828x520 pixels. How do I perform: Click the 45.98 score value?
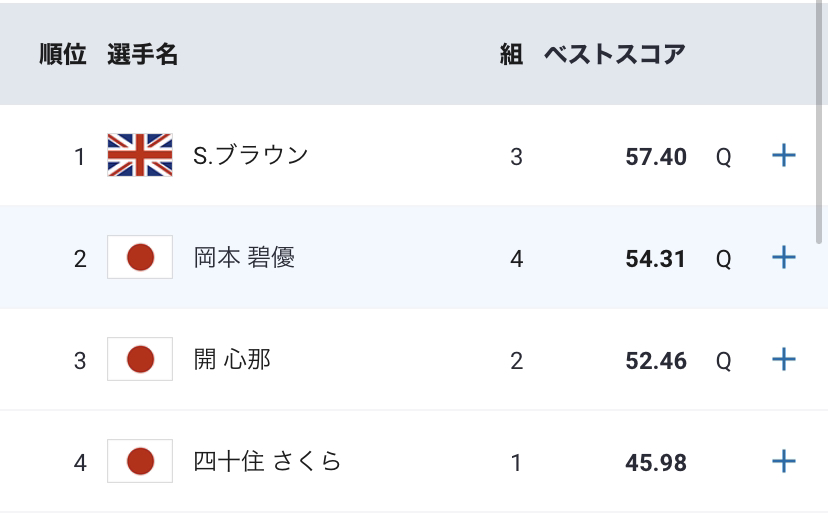click(656, 463)
